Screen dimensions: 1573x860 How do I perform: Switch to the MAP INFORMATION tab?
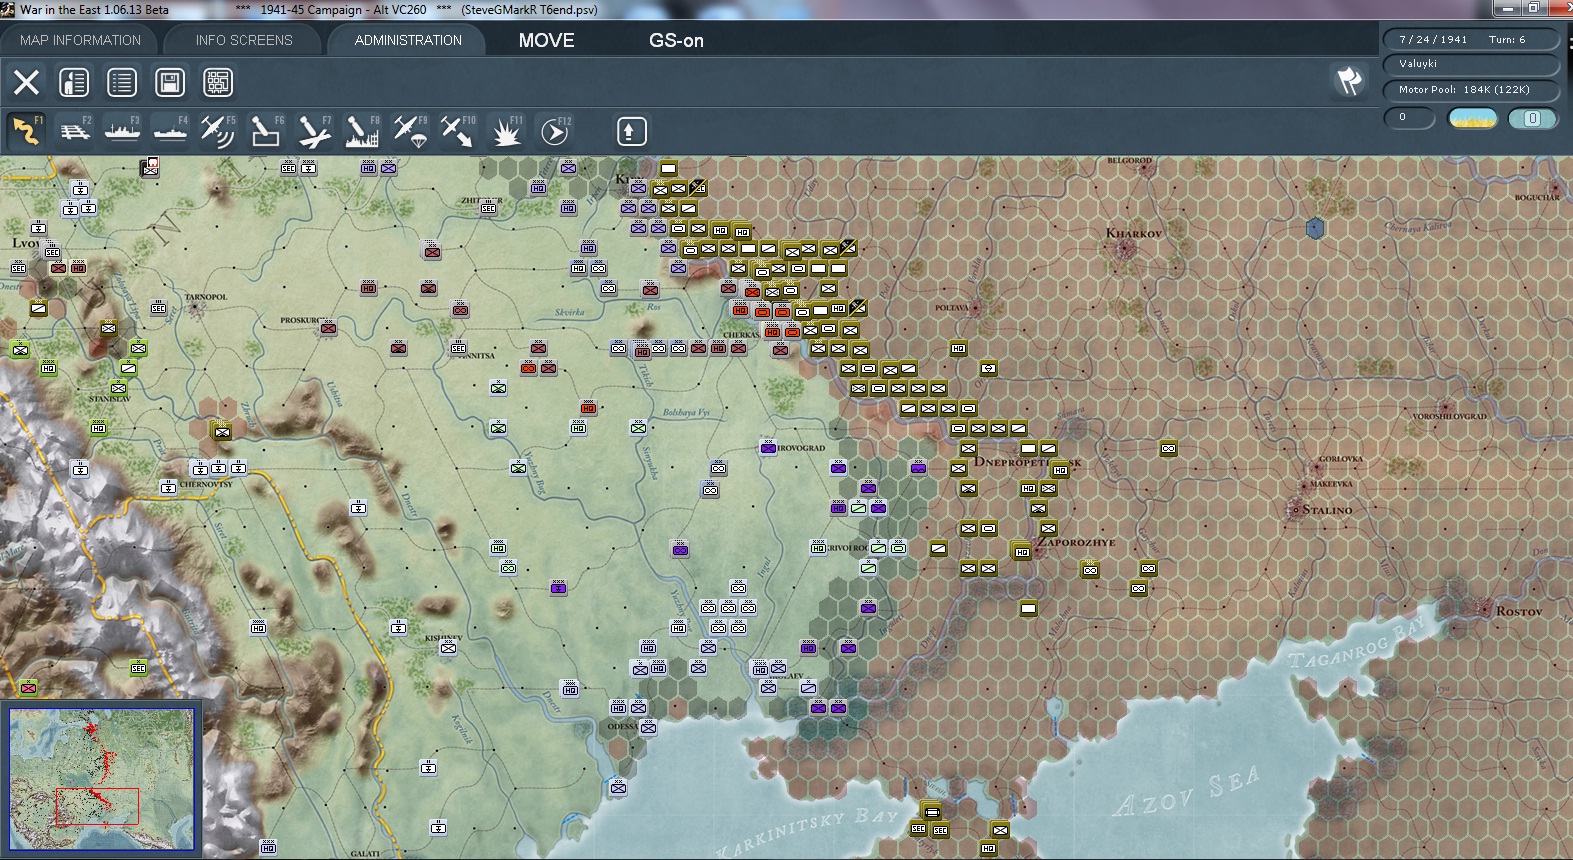click(x=80, y=40)
